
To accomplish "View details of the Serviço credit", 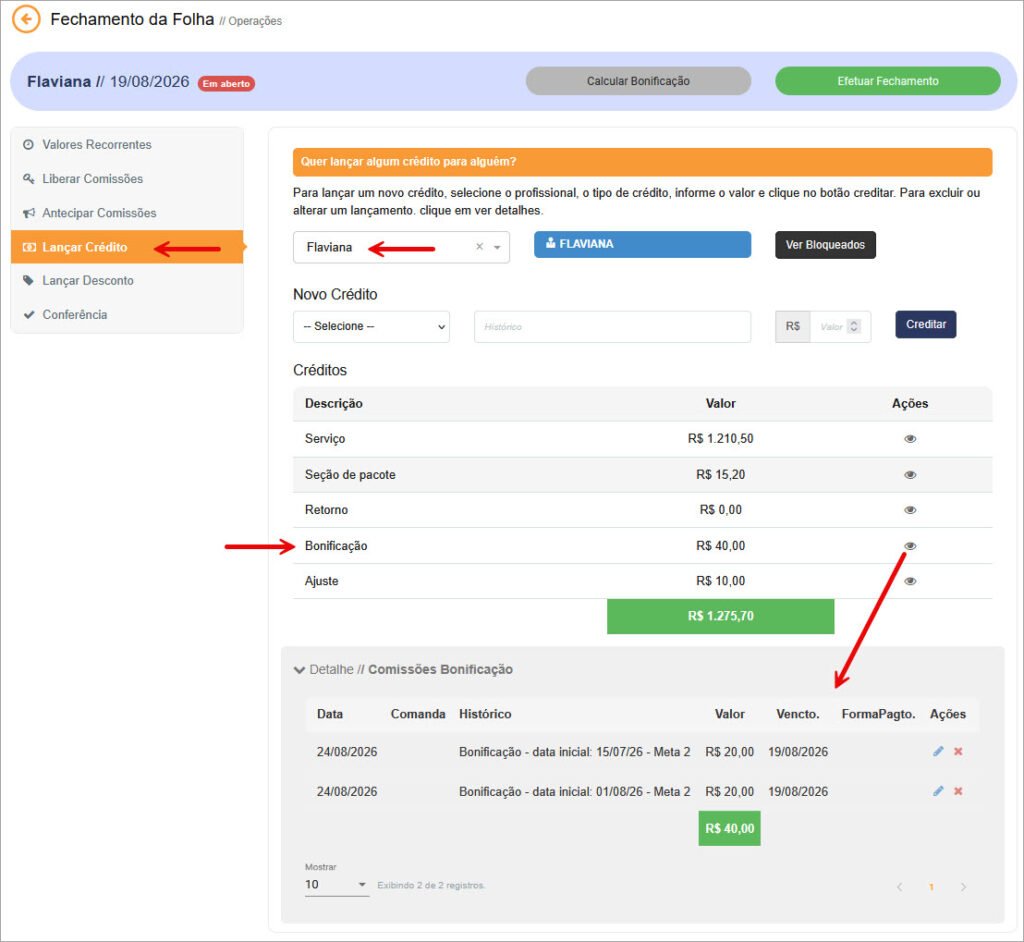I will [x=910, y=439].
